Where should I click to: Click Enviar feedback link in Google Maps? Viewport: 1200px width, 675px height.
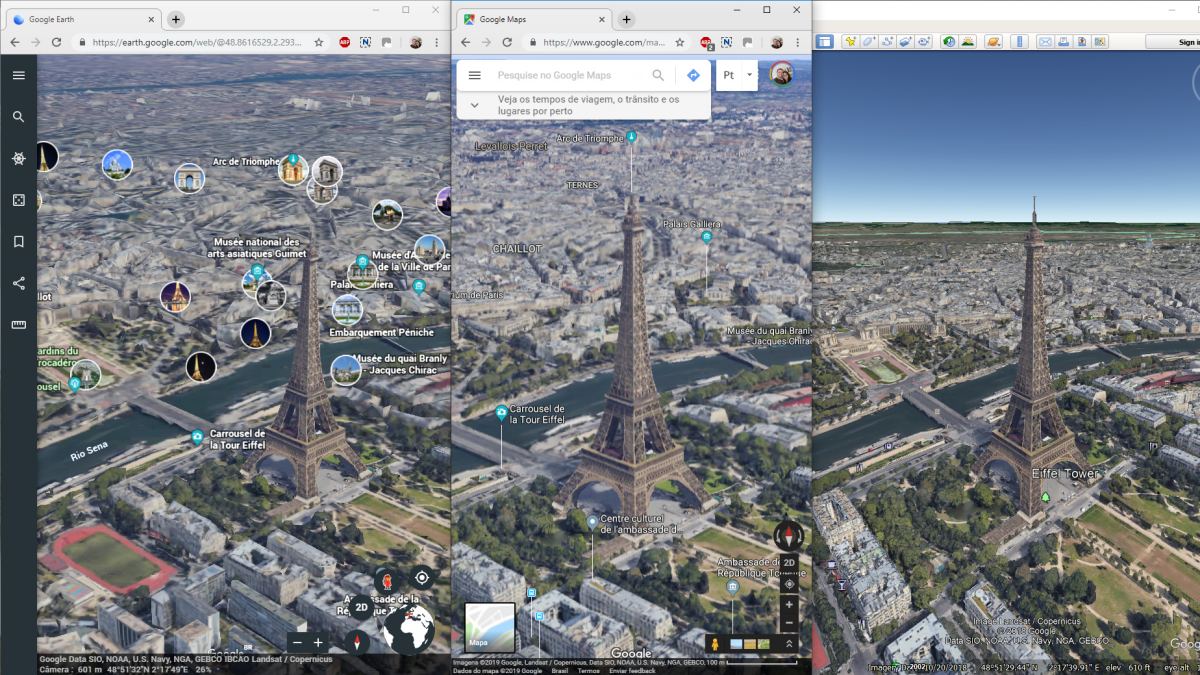click(632, 670)
